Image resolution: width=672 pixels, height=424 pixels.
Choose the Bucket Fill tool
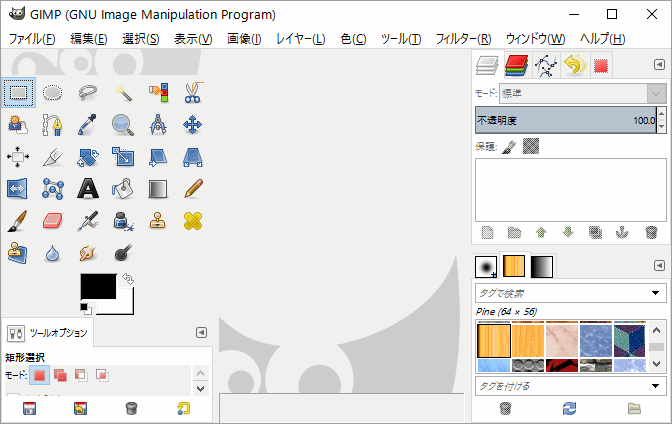click(123, 189)
